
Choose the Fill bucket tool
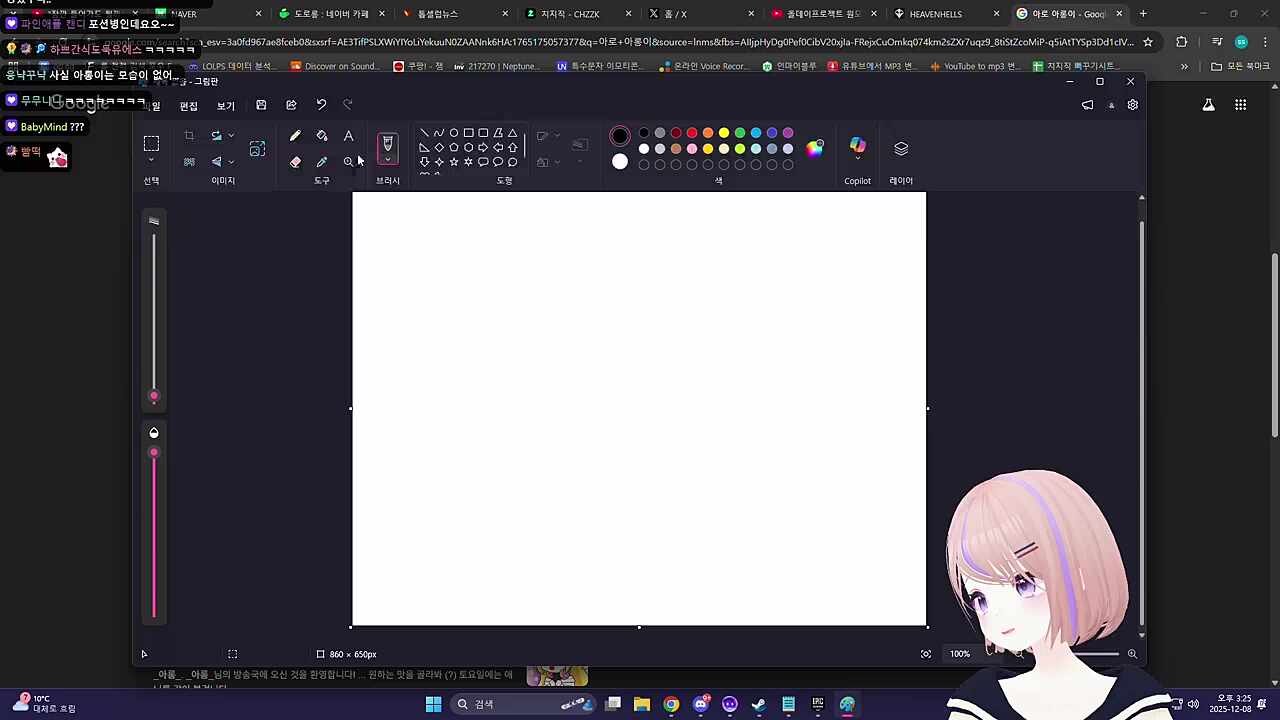(x=322, y=136)
